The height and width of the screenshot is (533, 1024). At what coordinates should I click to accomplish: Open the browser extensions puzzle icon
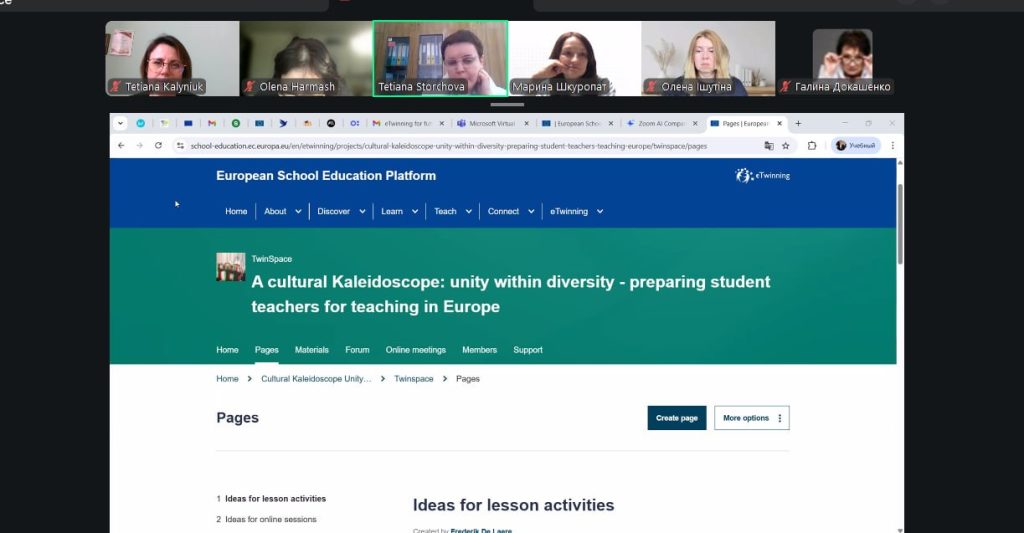click(x=812, y=145)
